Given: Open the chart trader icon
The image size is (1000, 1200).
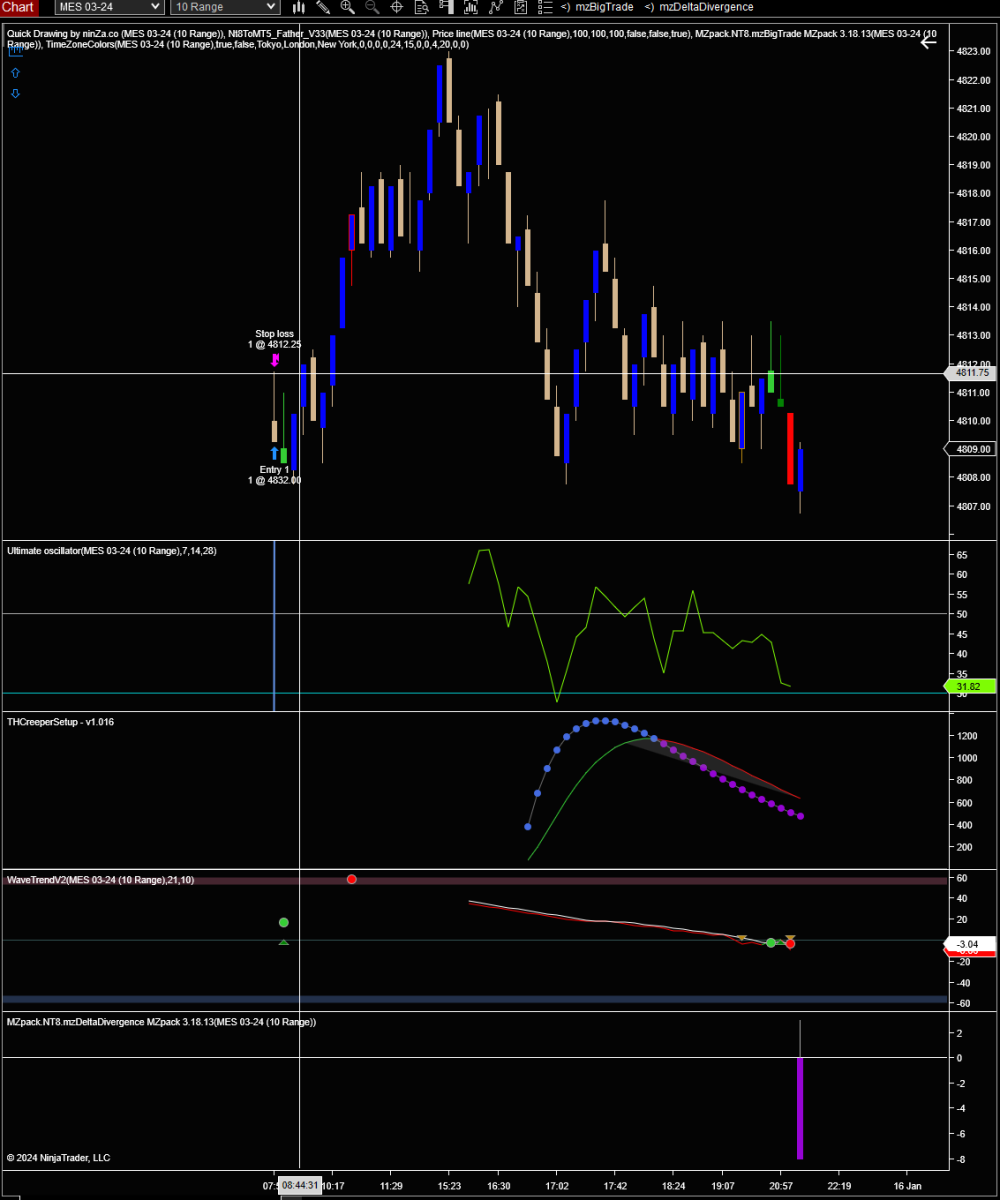Looking at the screenshot, I should point(446,7).
